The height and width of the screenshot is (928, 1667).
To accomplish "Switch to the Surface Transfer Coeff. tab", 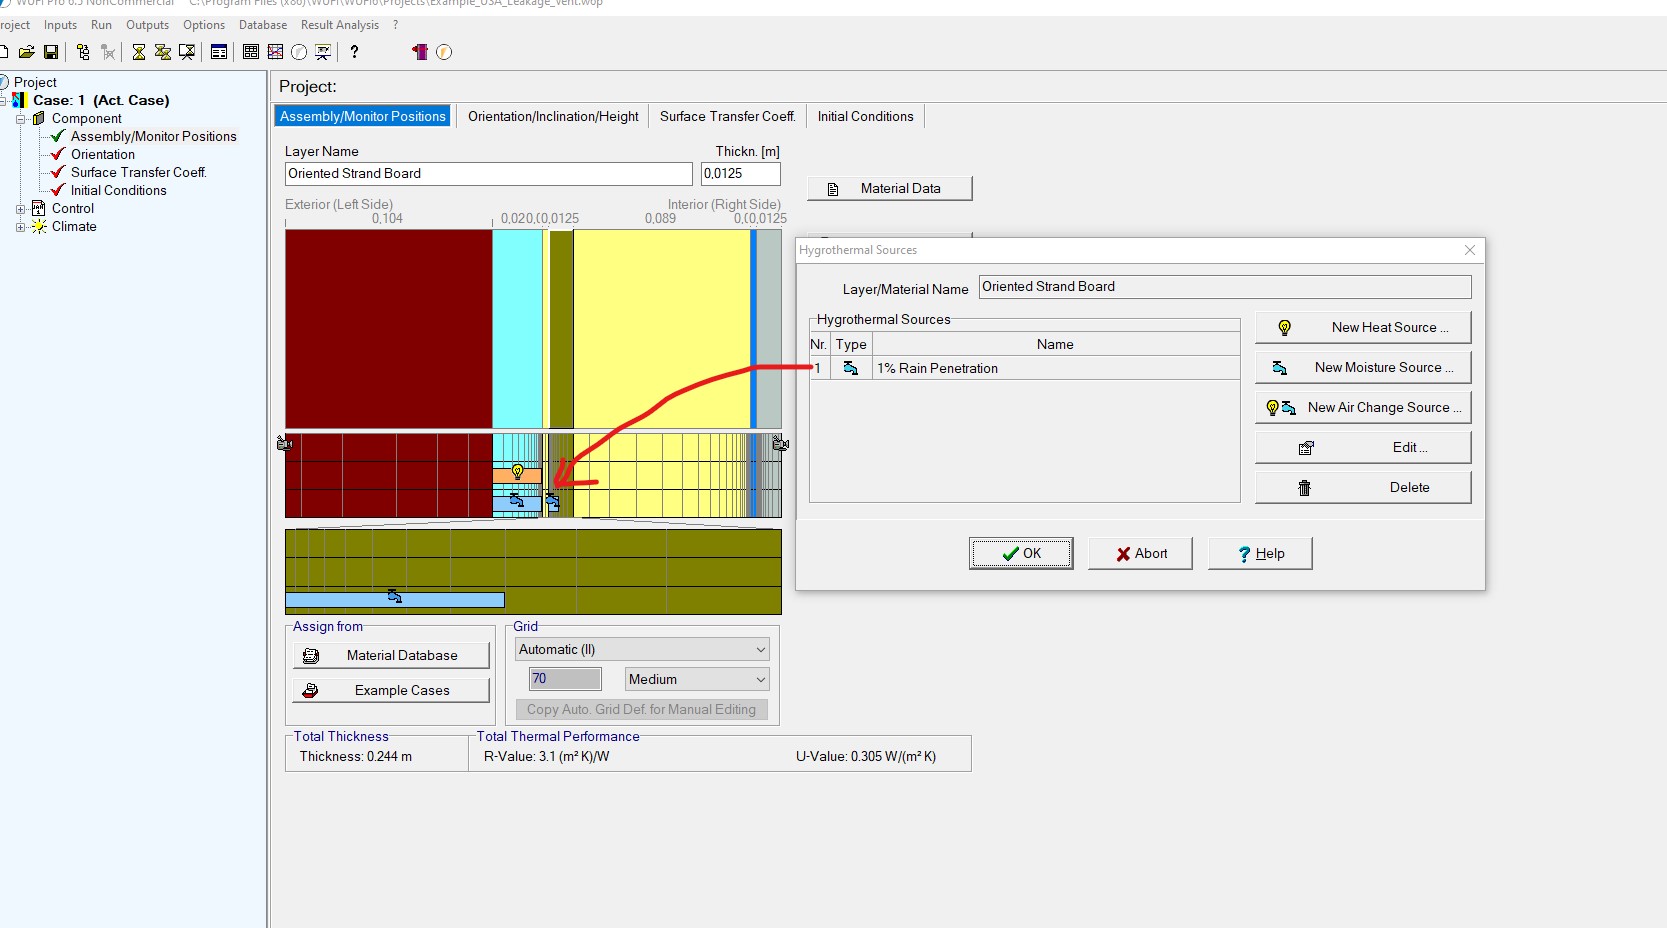I will coord(727,117).
